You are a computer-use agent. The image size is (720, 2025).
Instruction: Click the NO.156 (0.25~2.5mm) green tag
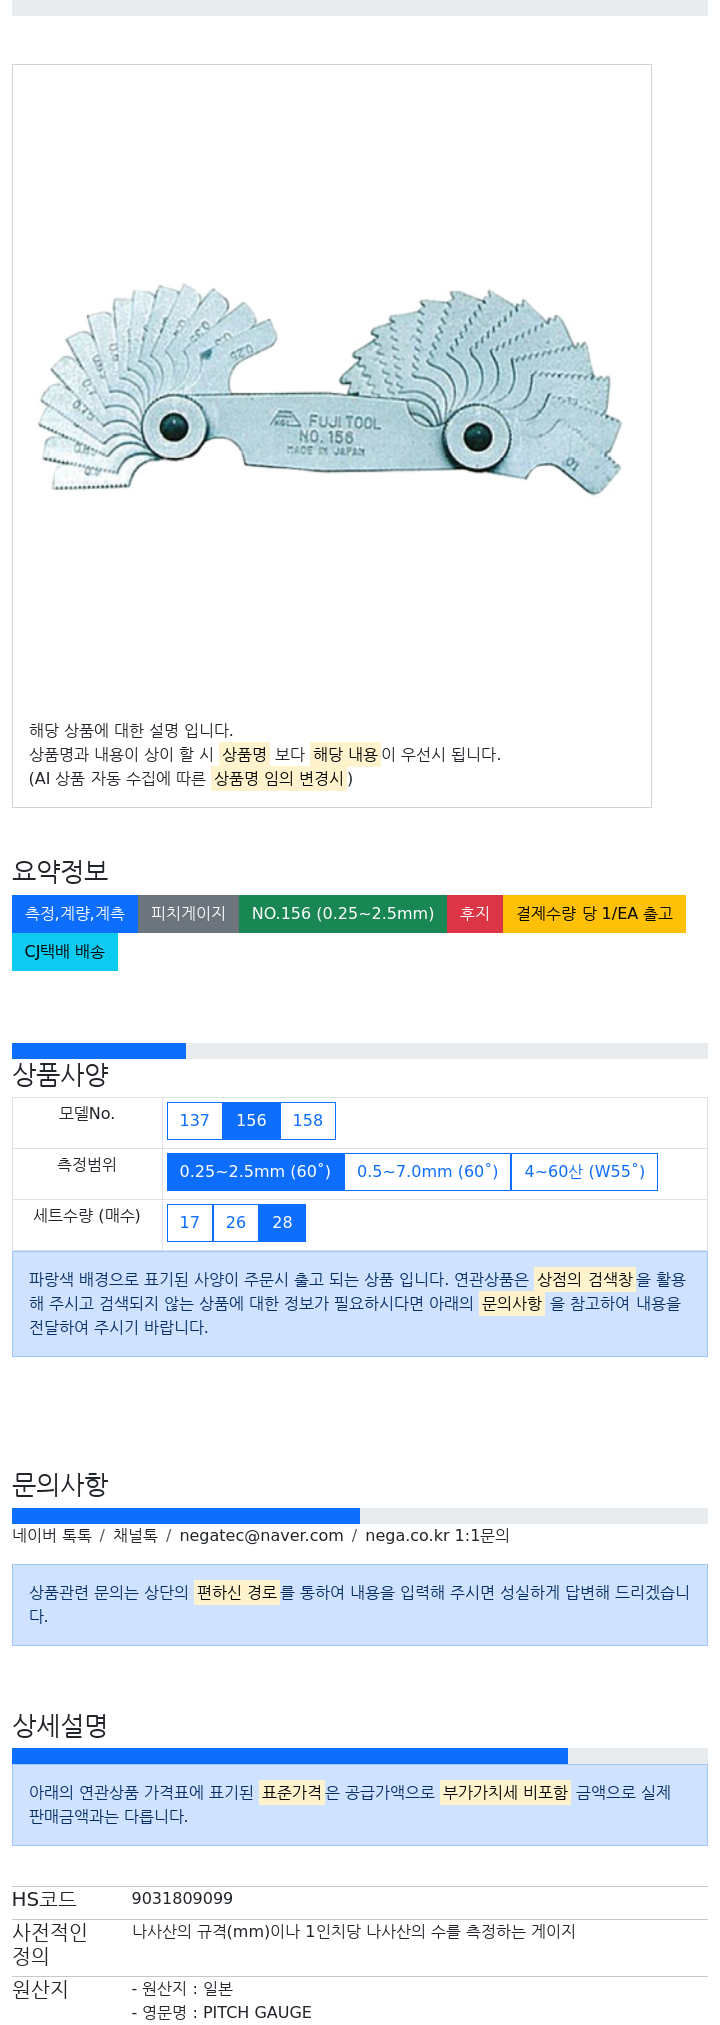coord(343,914)
